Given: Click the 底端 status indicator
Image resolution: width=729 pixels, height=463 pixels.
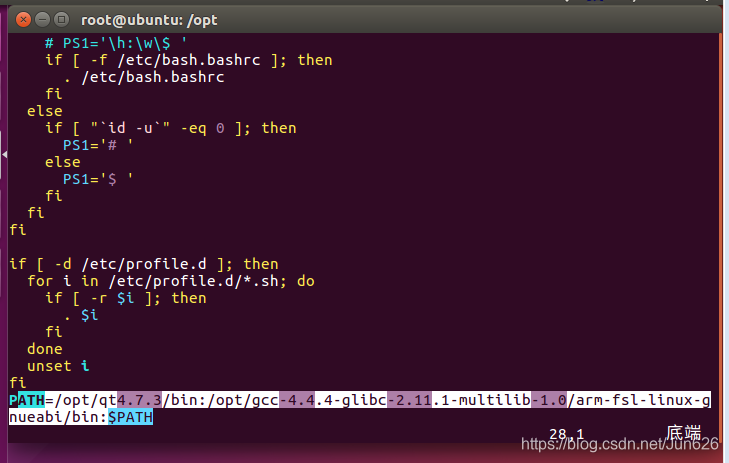Looking at the screenshot, I should [x=683, y=433].
